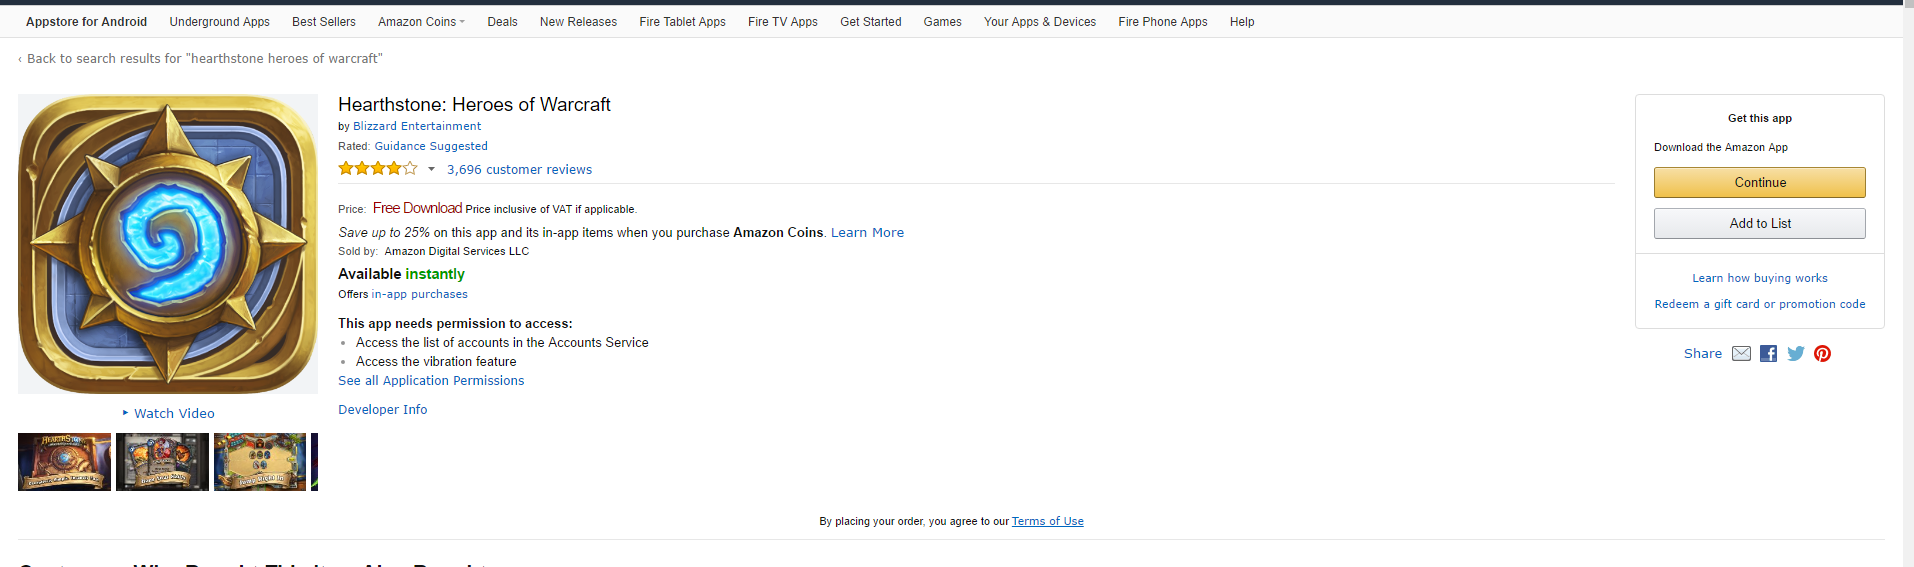See all Application Permissions
This screenshot has width=1914, height=567.
tap(431, 380)
